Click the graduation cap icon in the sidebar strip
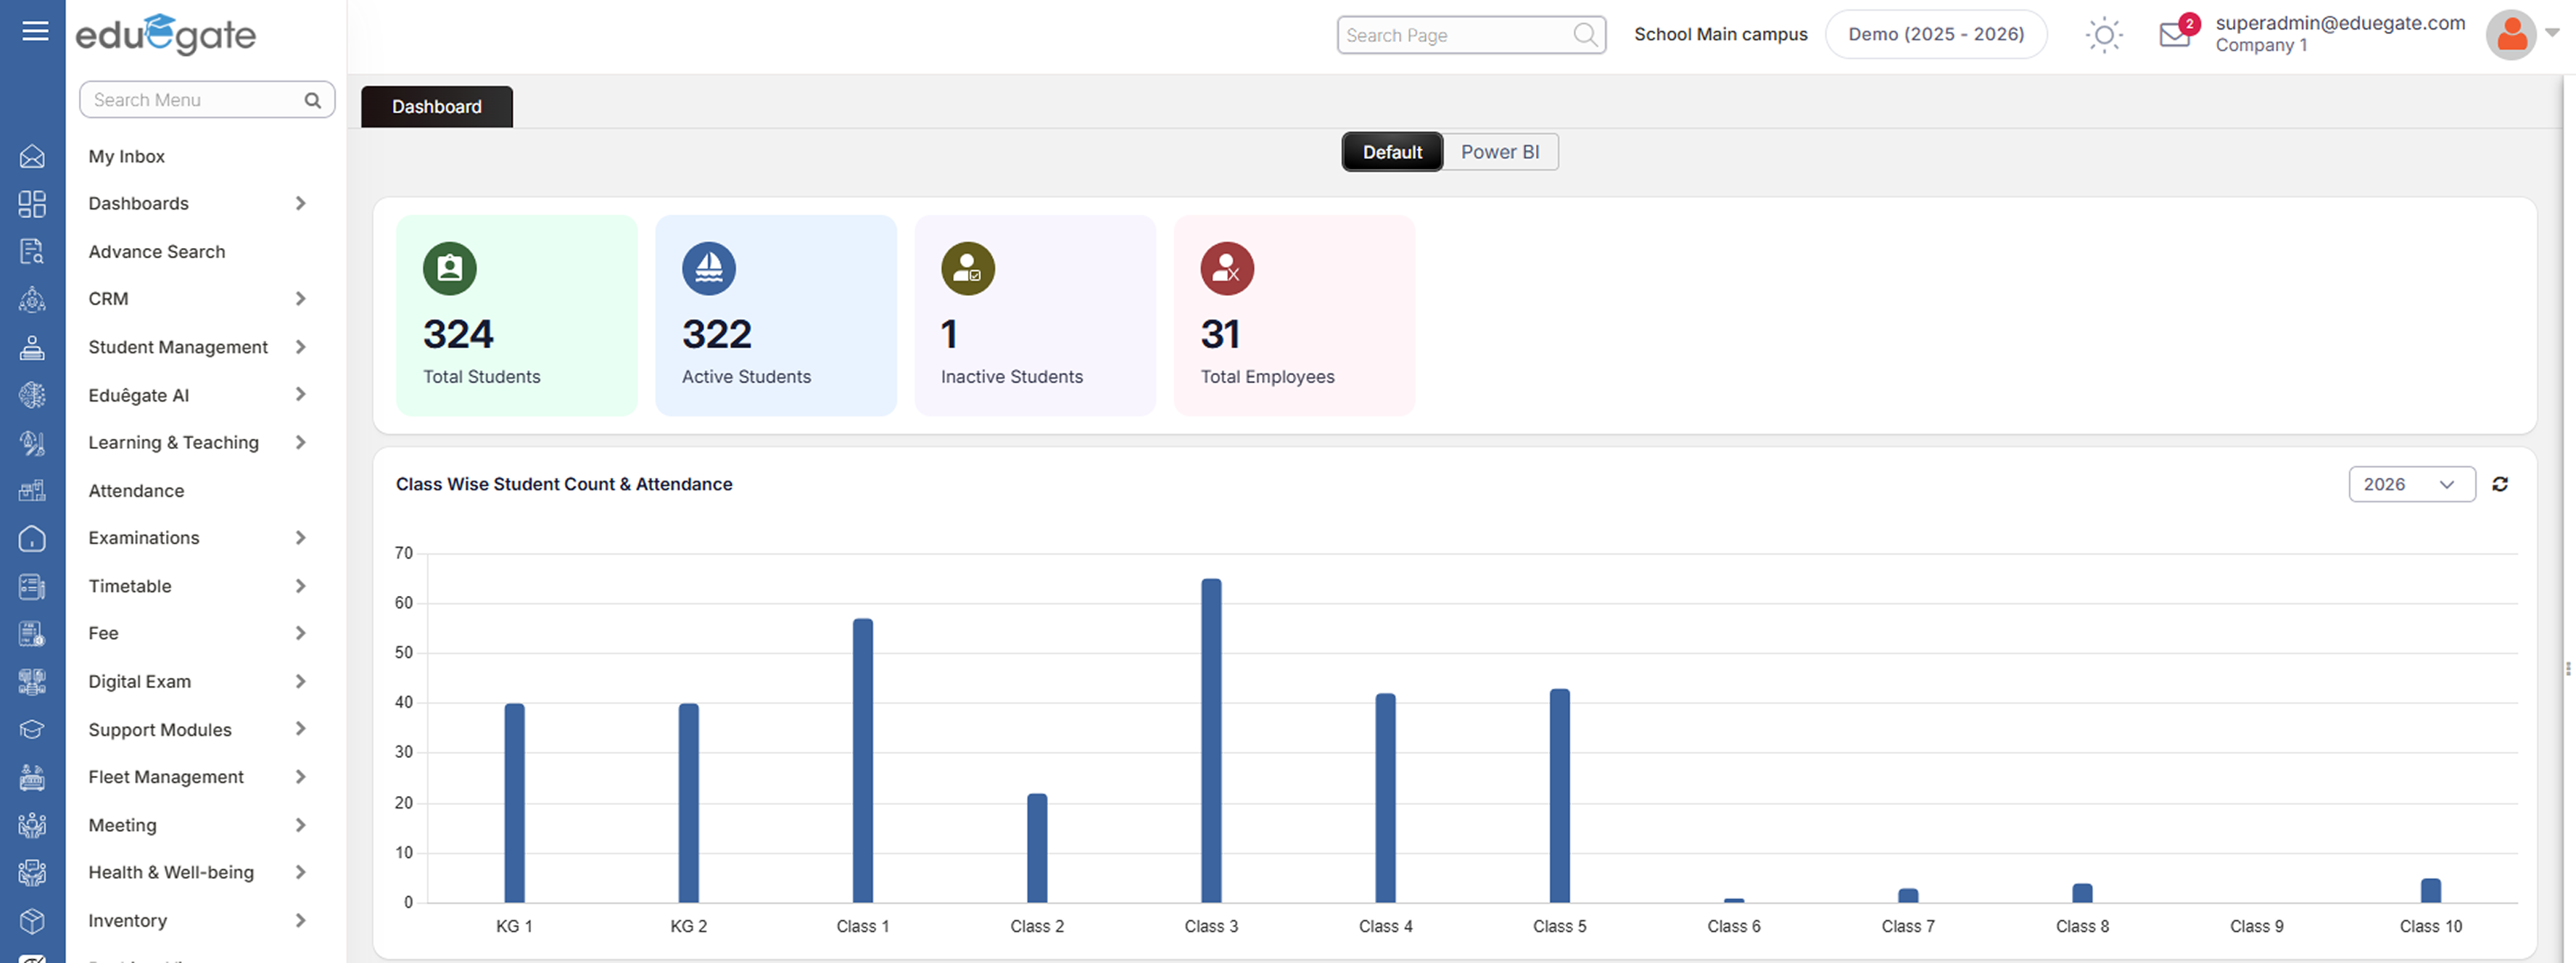This screenshot has height=963, width=2576. click(x=32, y=730)
